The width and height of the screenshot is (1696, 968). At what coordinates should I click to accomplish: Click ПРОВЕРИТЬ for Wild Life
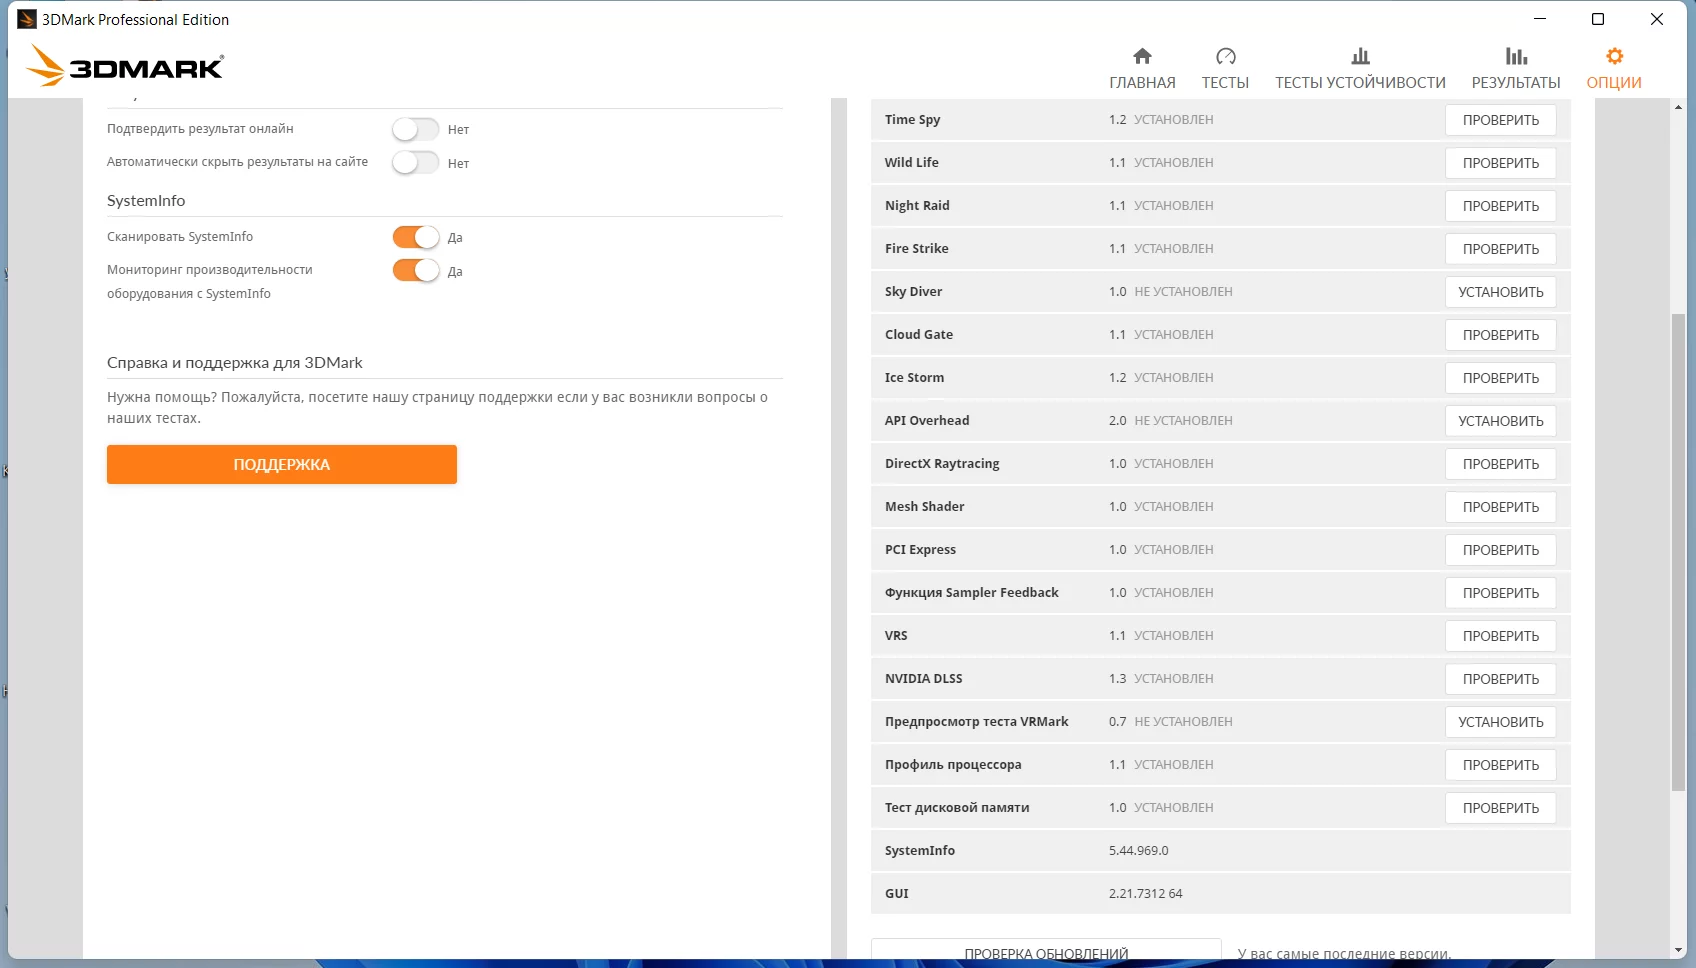(1501, 163)
